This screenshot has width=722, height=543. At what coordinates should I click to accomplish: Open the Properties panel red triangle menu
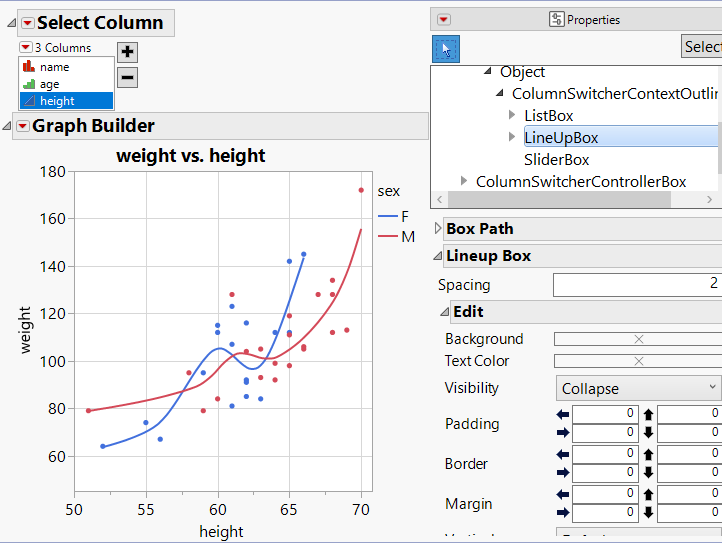click(x=444, y=19)
